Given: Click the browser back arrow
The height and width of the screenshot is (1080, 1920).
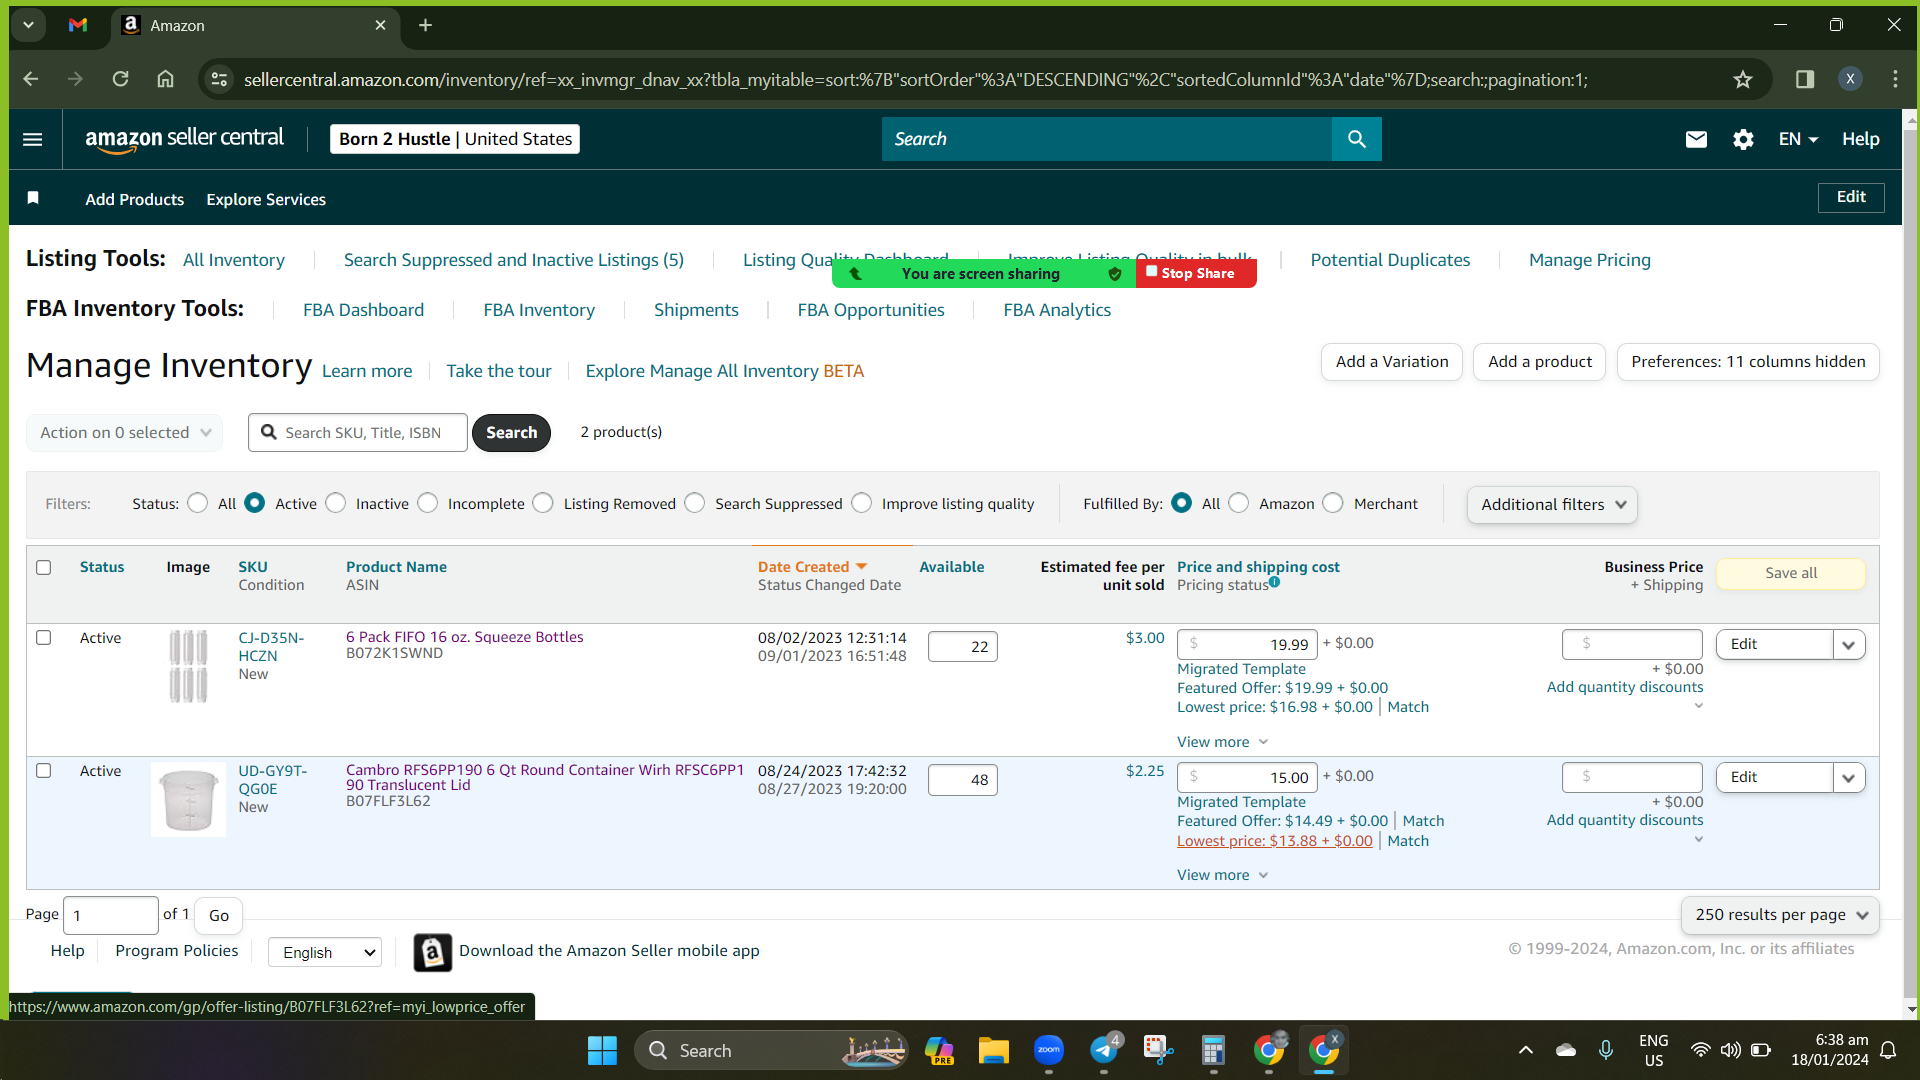Looking at the screenshot, I should tap(31, 79).
